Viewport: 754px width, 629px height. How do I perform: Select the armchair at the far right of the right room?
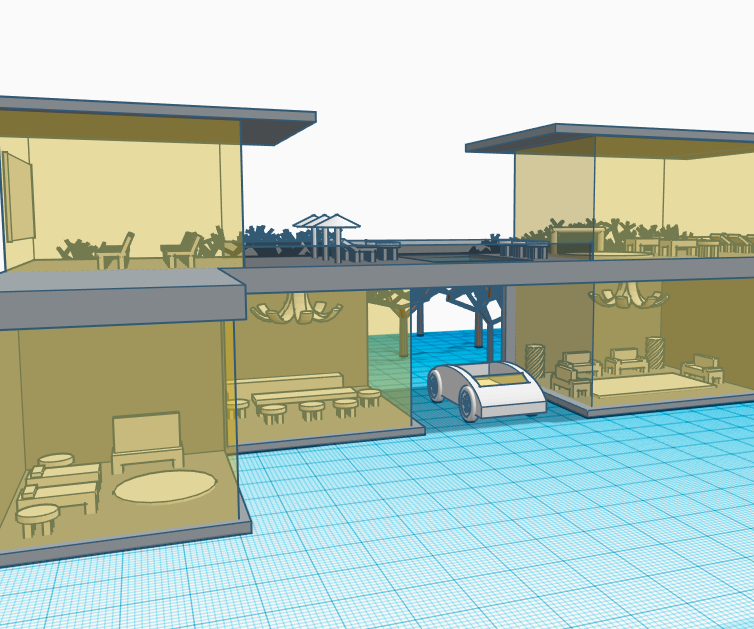click(x=702, y=368)
